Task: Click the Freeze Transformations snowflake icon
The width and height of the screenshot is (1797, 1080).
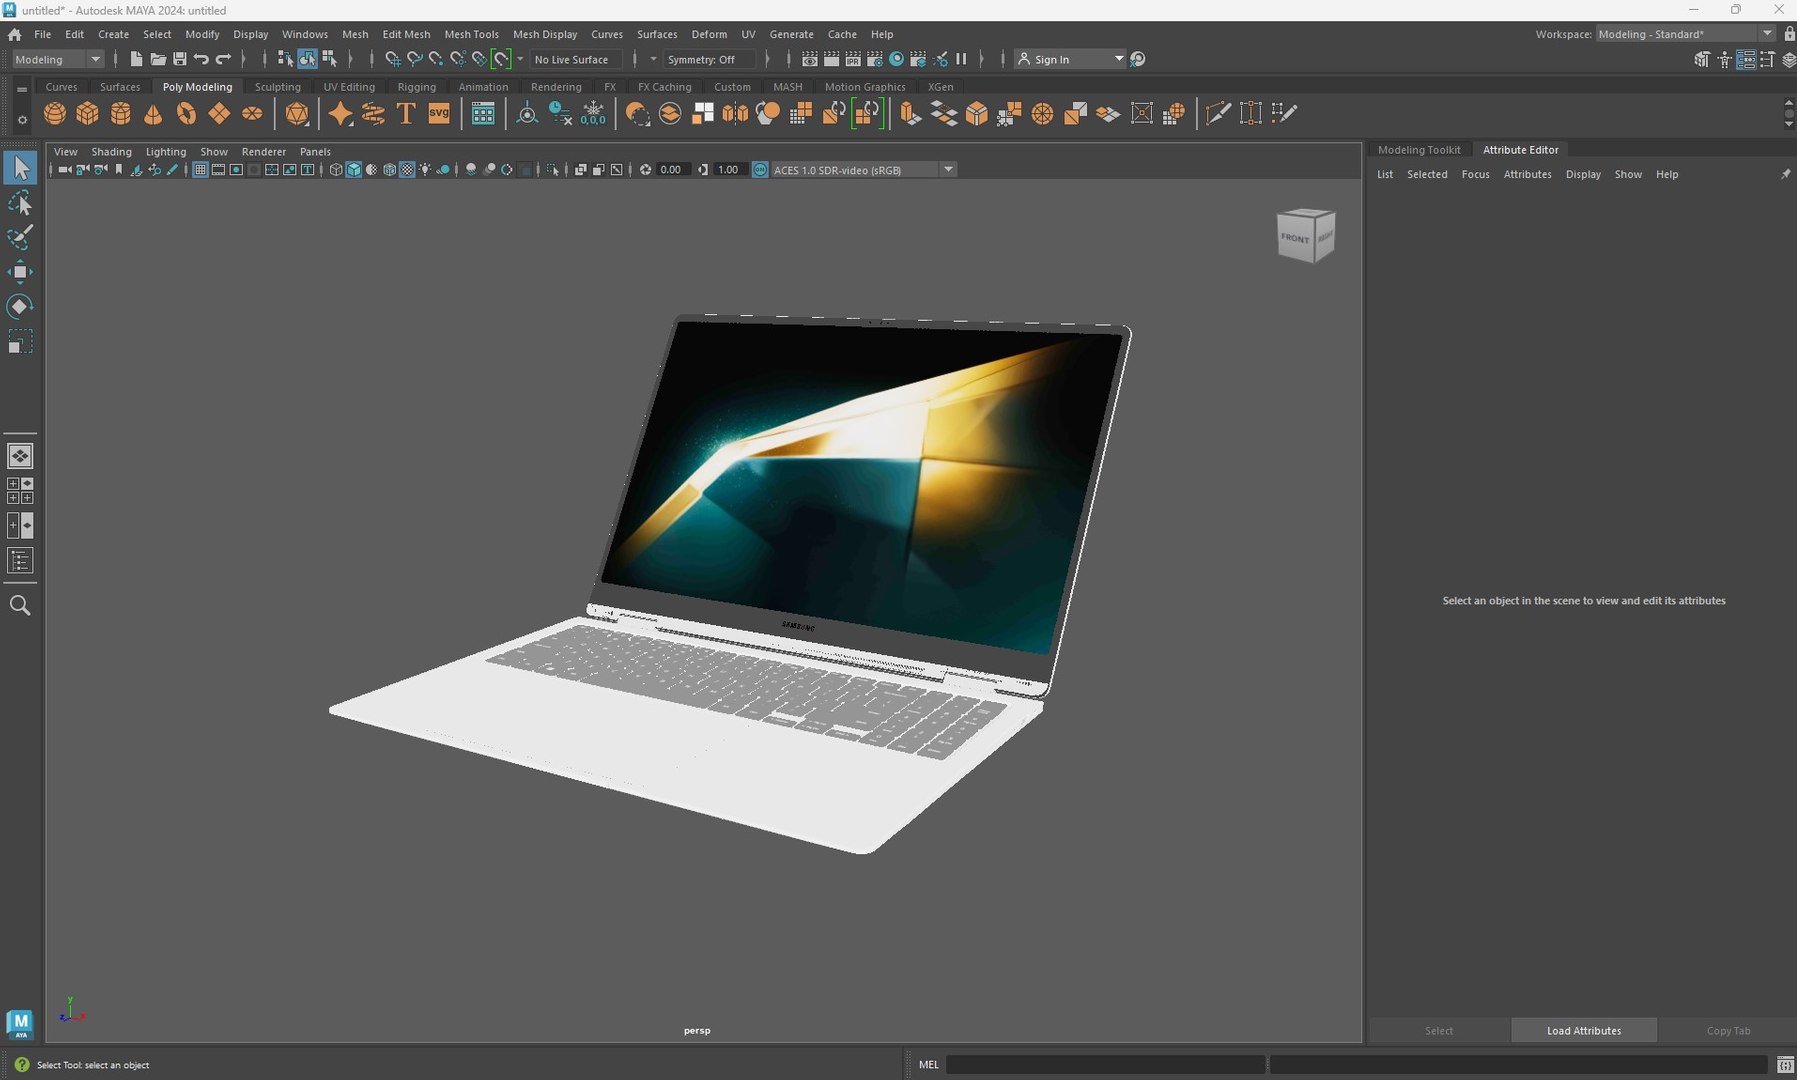Action: coord(593,114)
